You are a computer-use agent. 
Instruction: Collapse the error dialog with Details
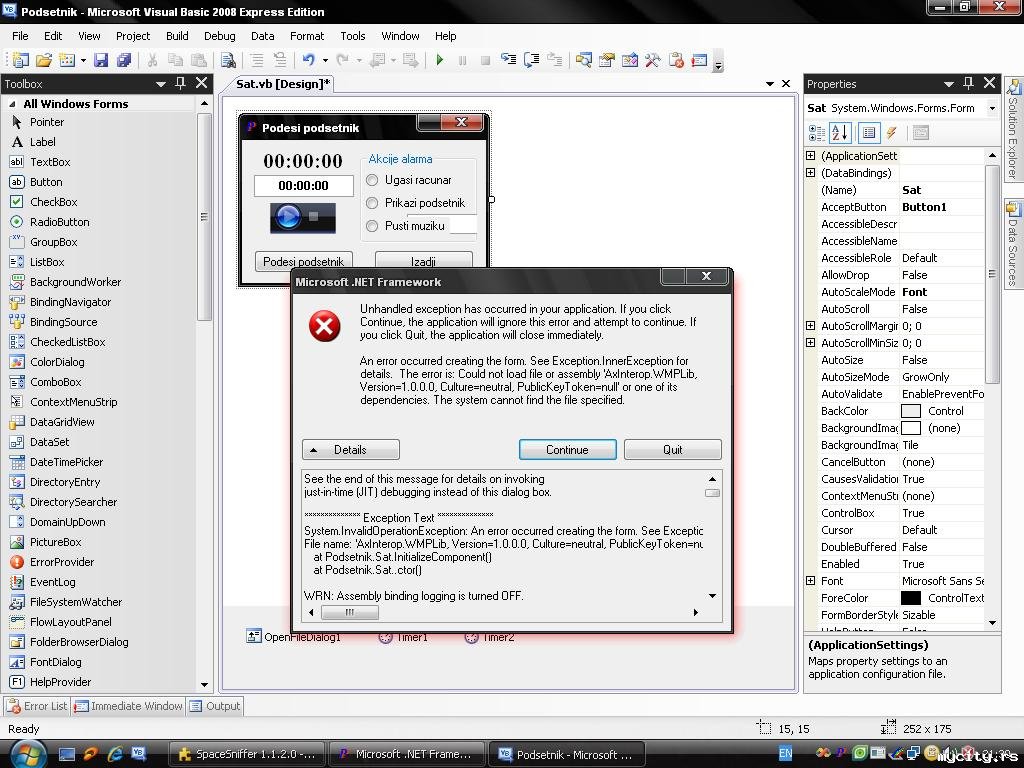pyautogui.click(x=351, y=449)
